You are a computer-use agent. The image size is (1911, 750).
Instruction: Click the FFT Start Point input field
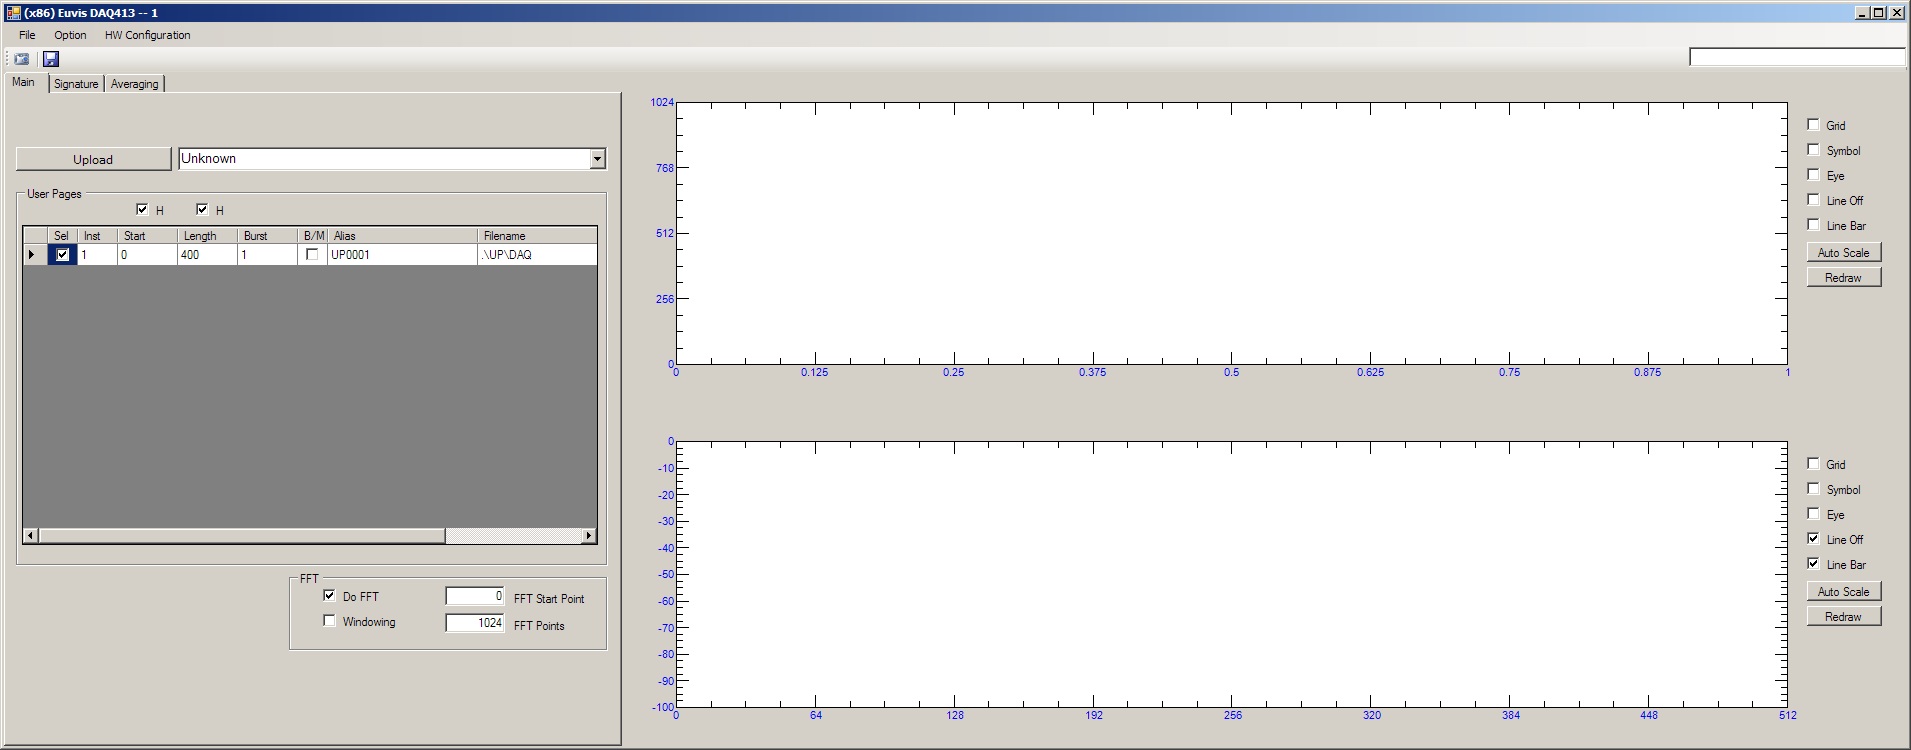[x=475, y=596]
